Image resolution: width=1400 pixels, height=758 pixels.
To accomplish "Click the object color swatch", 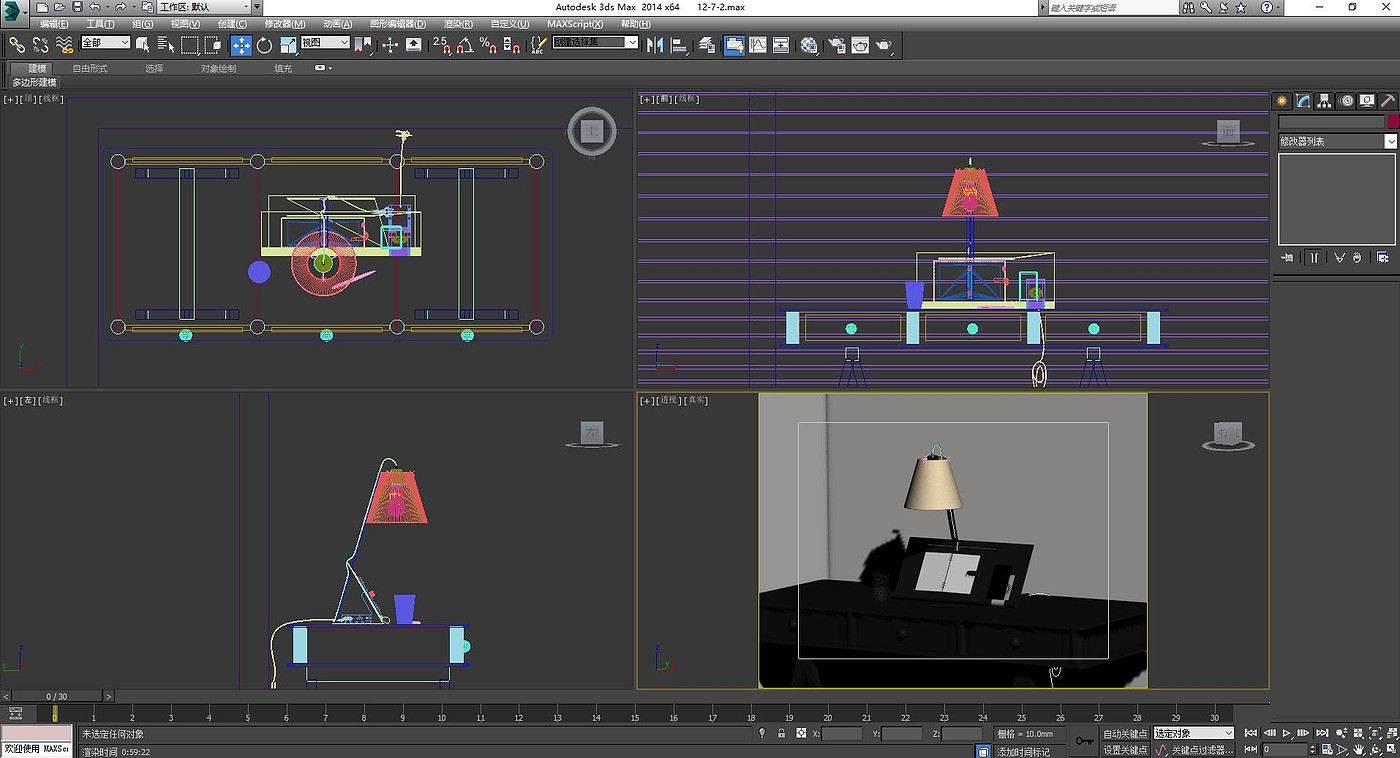I will [x=1392, y=121].
